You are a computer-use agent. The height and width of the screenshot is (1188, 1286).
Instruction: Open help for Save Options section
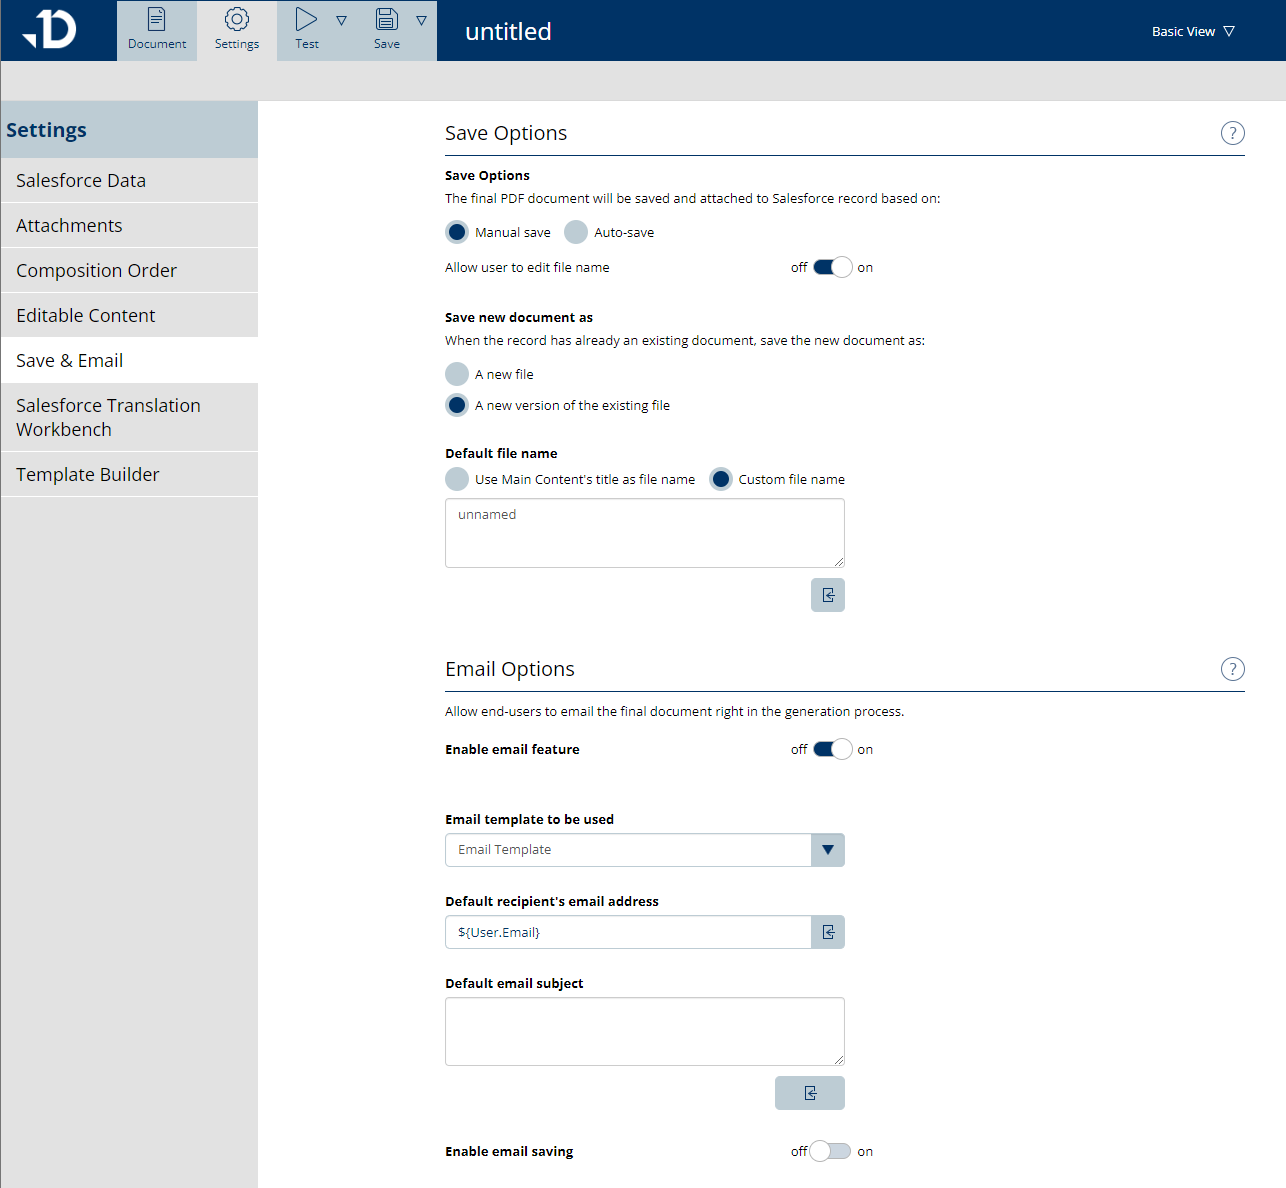(1232, 133)
